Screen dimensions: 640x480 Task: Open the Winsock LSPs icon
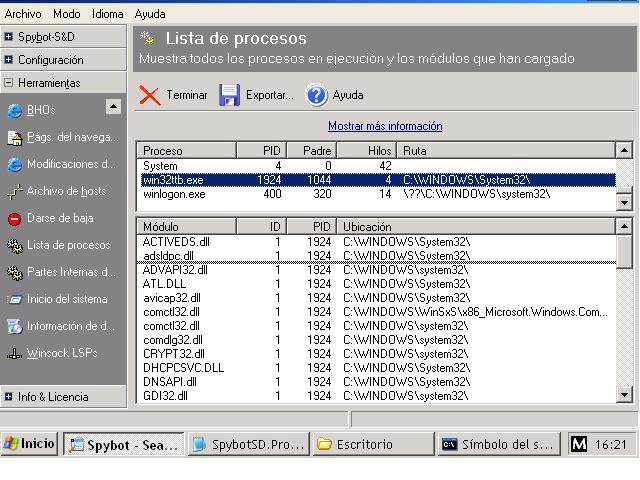coord(15,353)
